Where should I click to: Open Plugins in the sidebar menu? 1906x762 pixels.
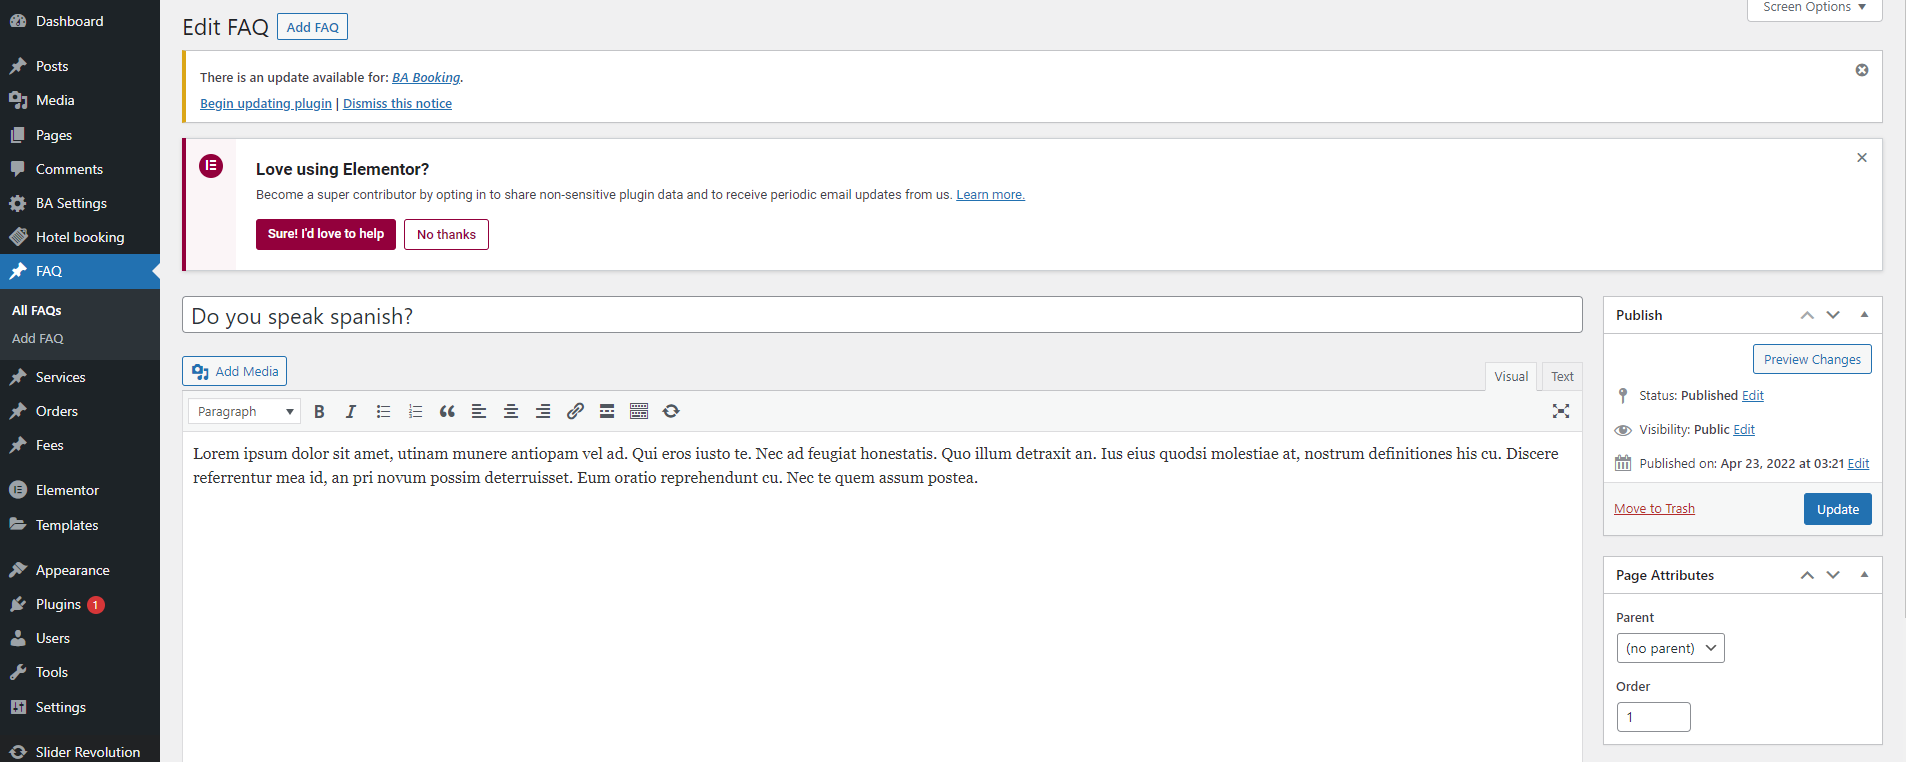58,604
